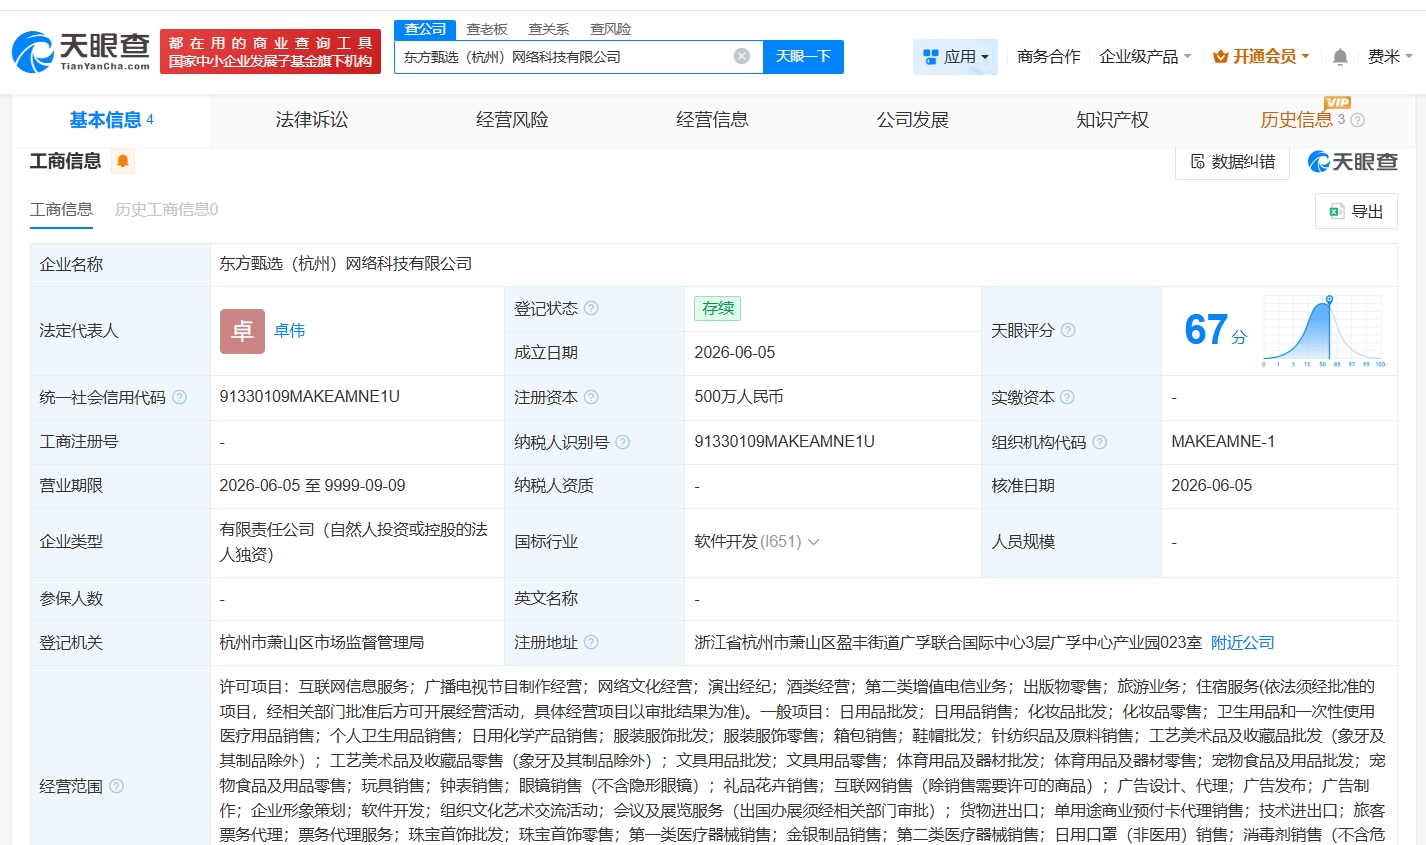Expand the 软件开发(I651) industry chevron

tap(813, 542)
